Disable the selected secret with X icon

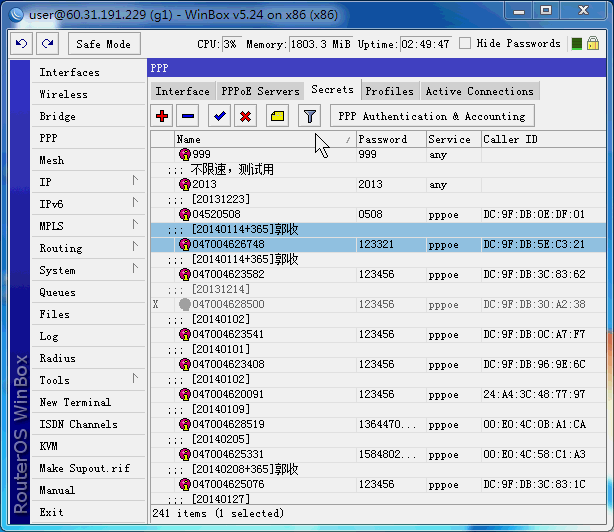tap(245, 116)
